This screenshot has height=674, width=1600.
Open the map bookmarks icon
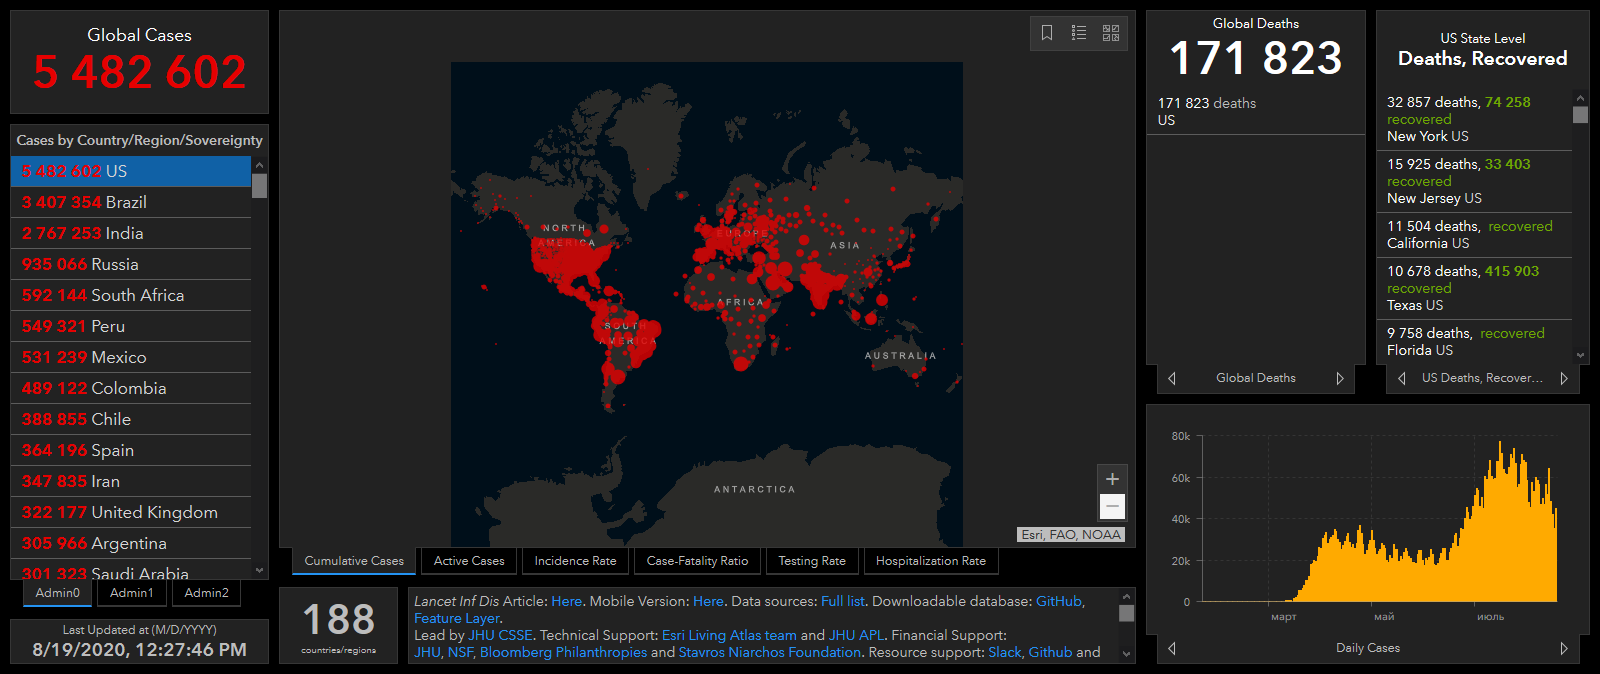click(1047, 33)
